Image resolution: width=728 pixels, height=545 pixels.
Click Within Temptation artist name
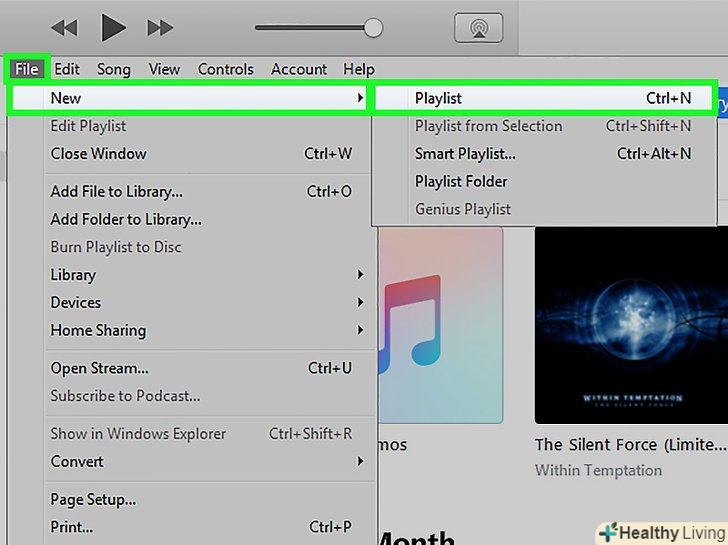point(598,470)
